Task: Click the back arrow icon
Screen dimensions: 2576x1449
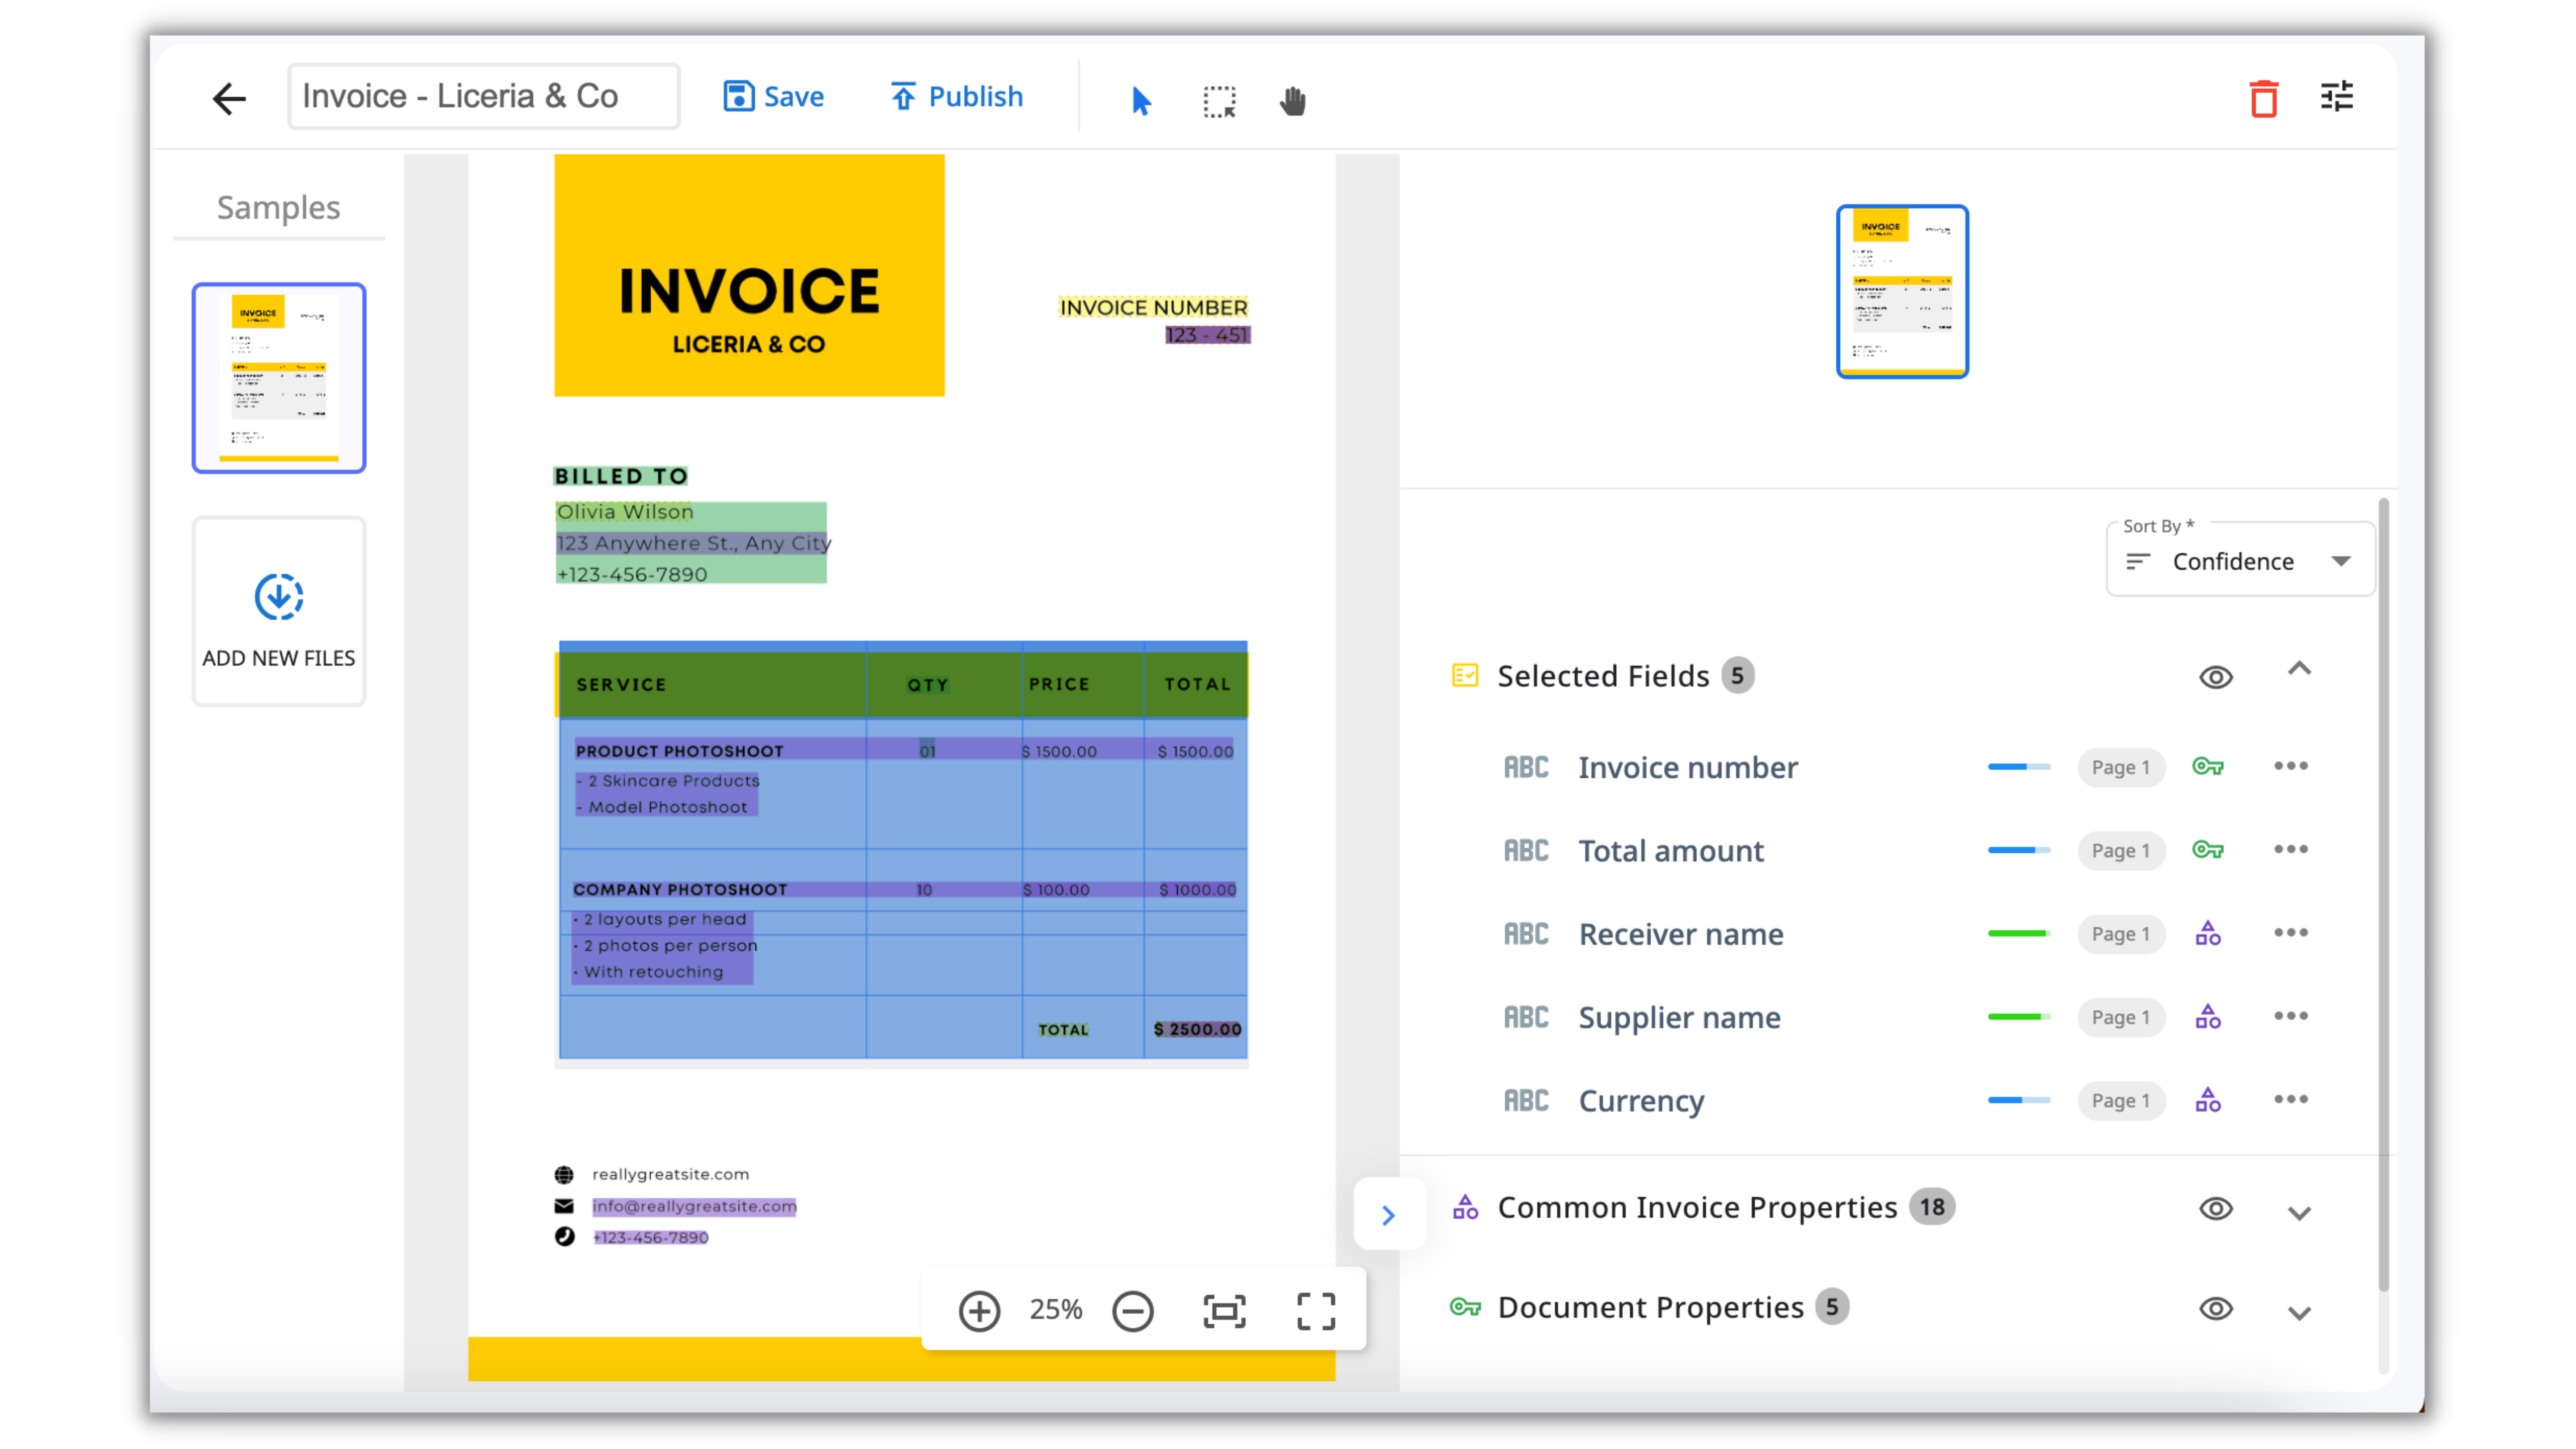Action: tap(229, 97)
